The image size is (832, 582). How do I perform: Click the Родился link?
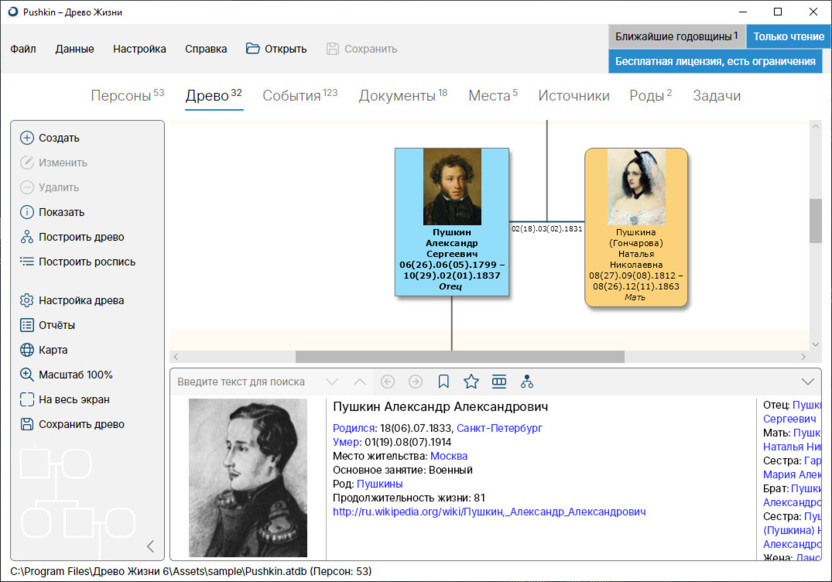click(x=353, y=428)
